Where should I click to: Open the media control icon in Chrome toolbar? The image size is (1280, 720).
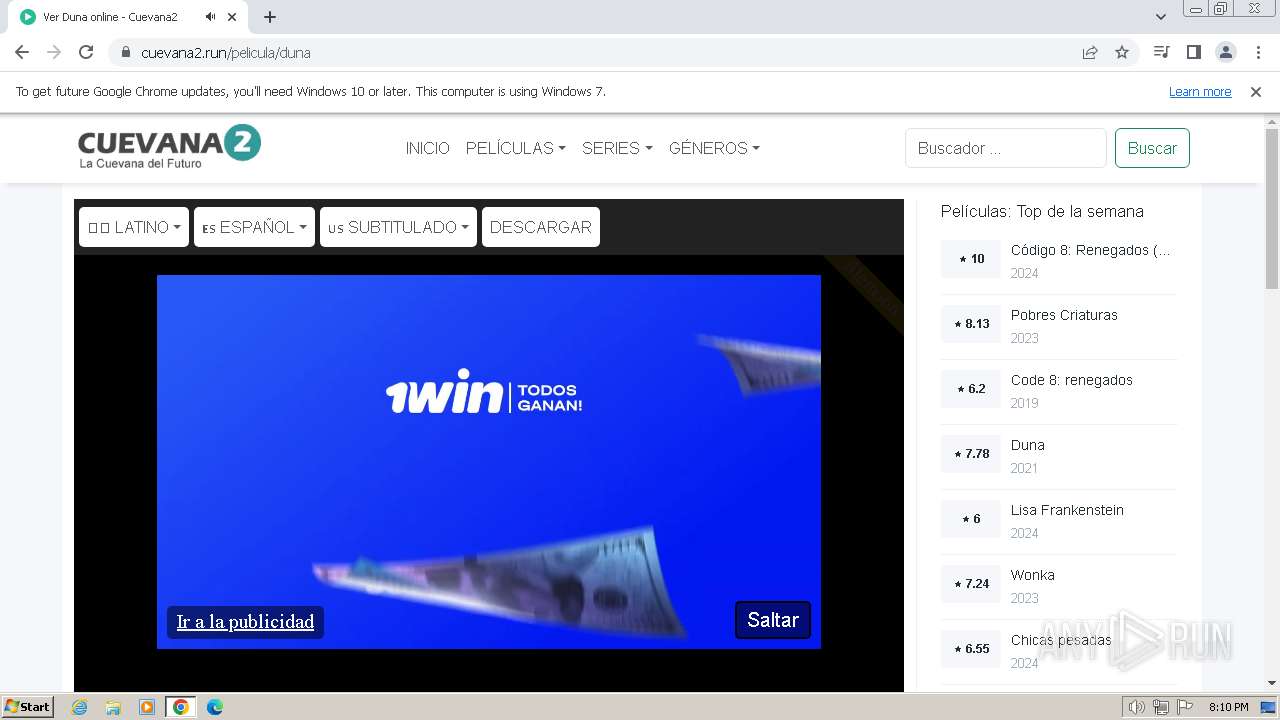[x=1161, y=53]
